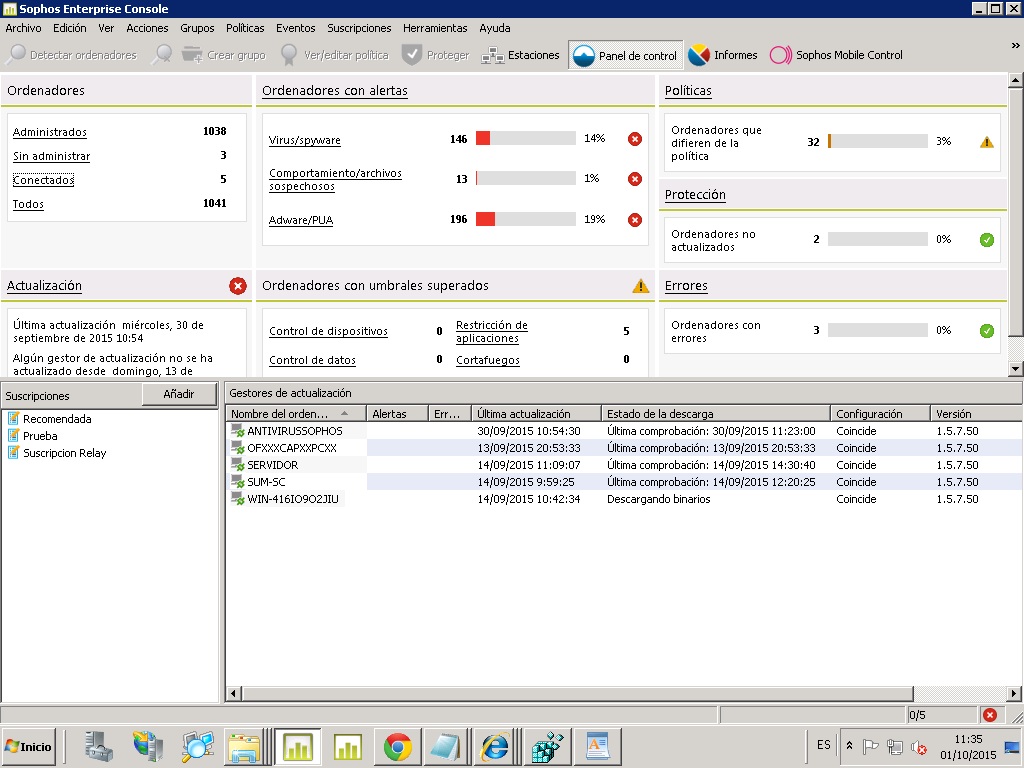Open the Suscripciones menu
This screenshot has height=768, width=1024.
point(359,28)
